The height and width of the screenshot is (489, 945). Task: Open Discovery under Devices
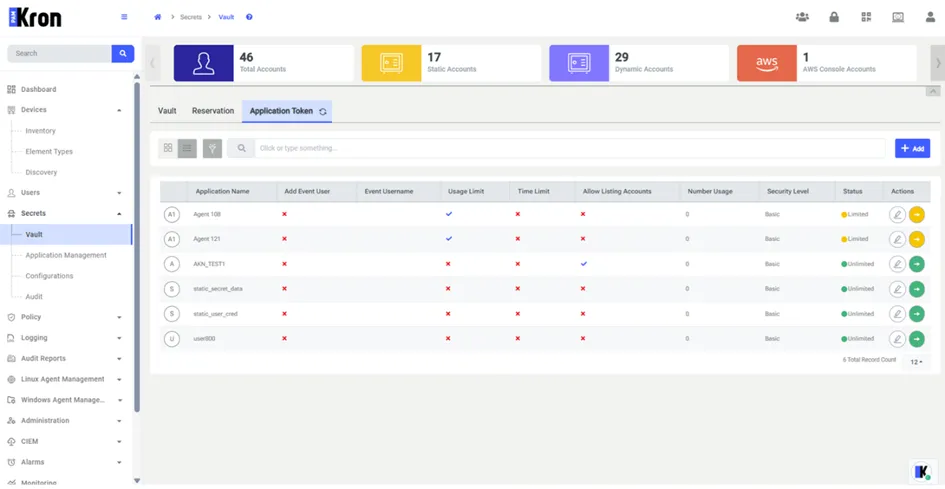tap(41, 172)
